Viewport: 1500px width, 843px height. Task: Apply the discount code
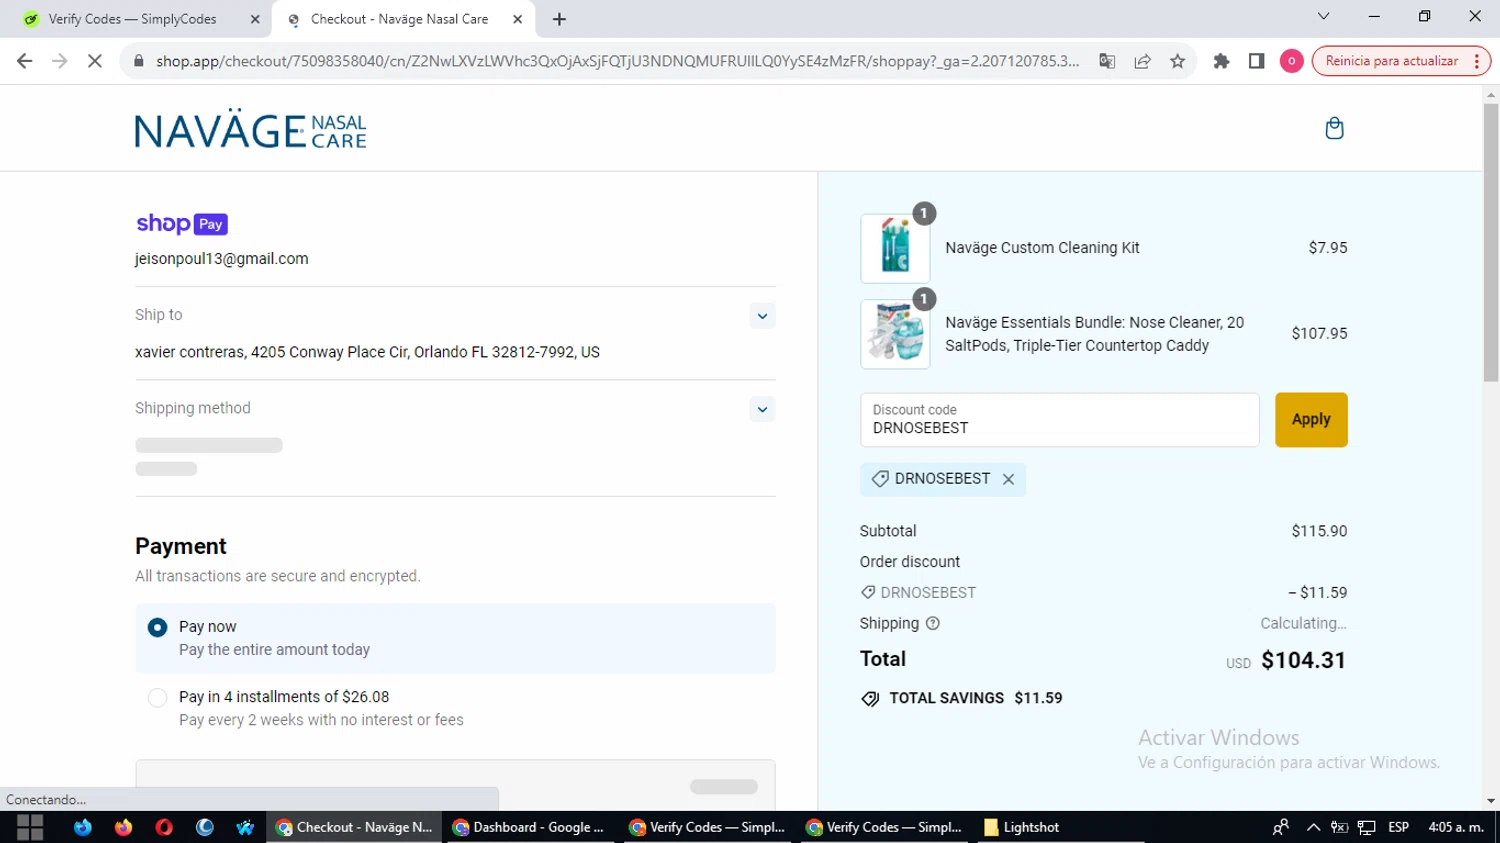(1311, 420)
